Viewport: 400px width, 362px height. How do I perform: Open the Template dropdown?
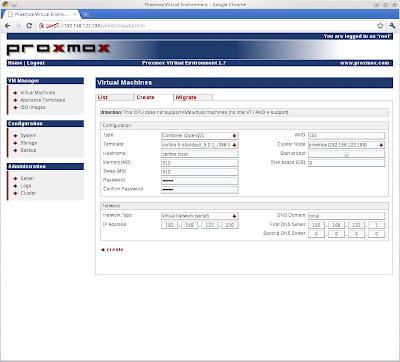200,145
